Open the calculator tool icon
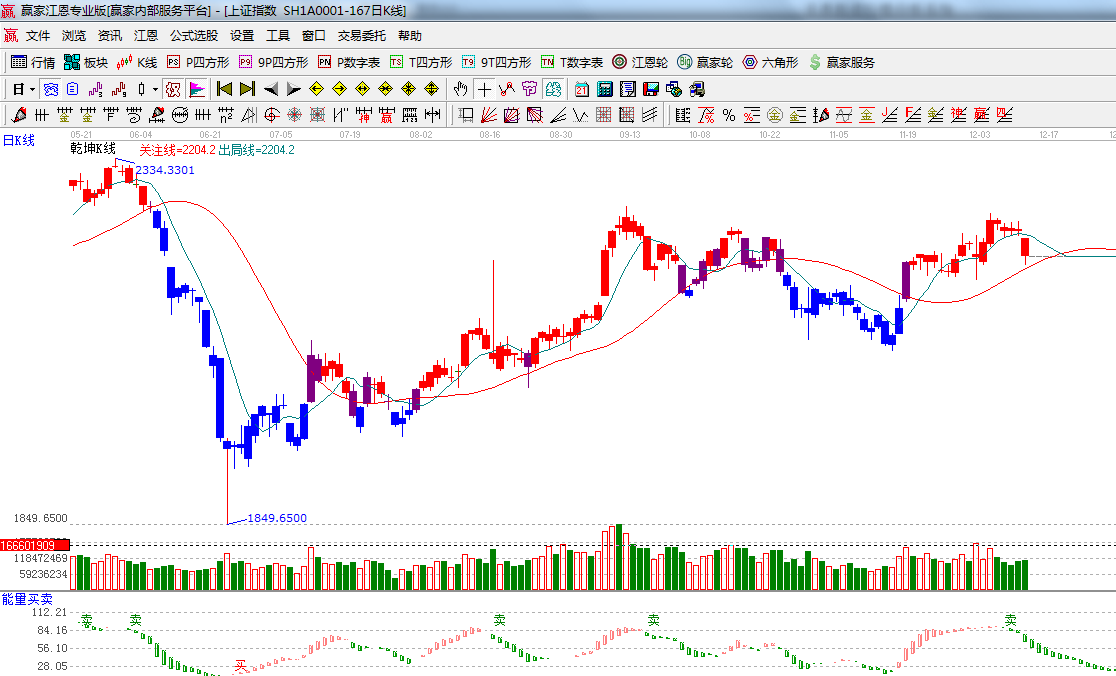 coord(604,88)
